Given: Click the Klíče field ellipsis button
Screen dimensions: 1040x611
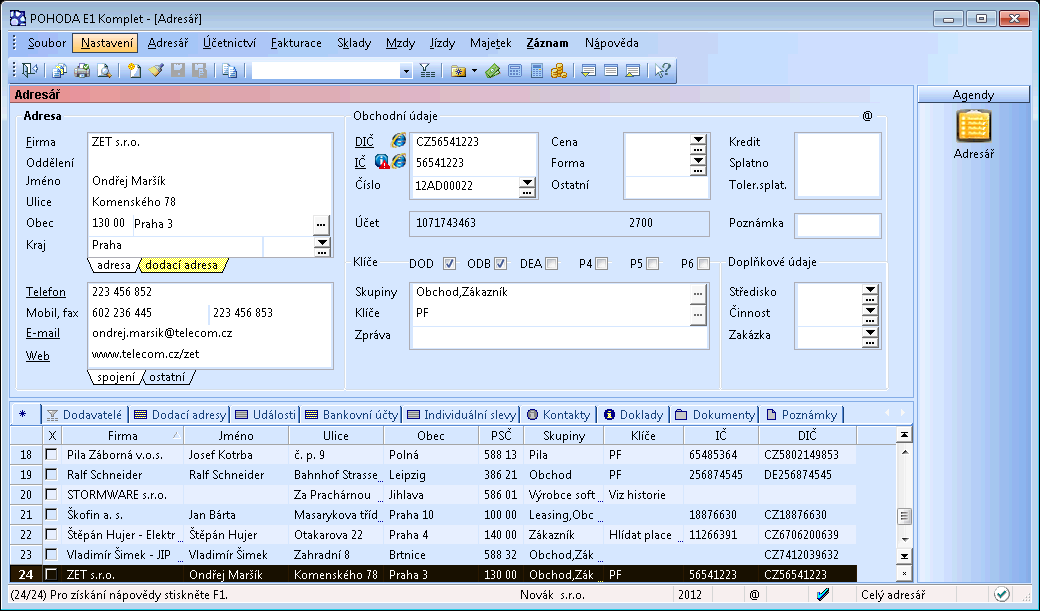Looking at the screenshot, I should tap(698, 314).
